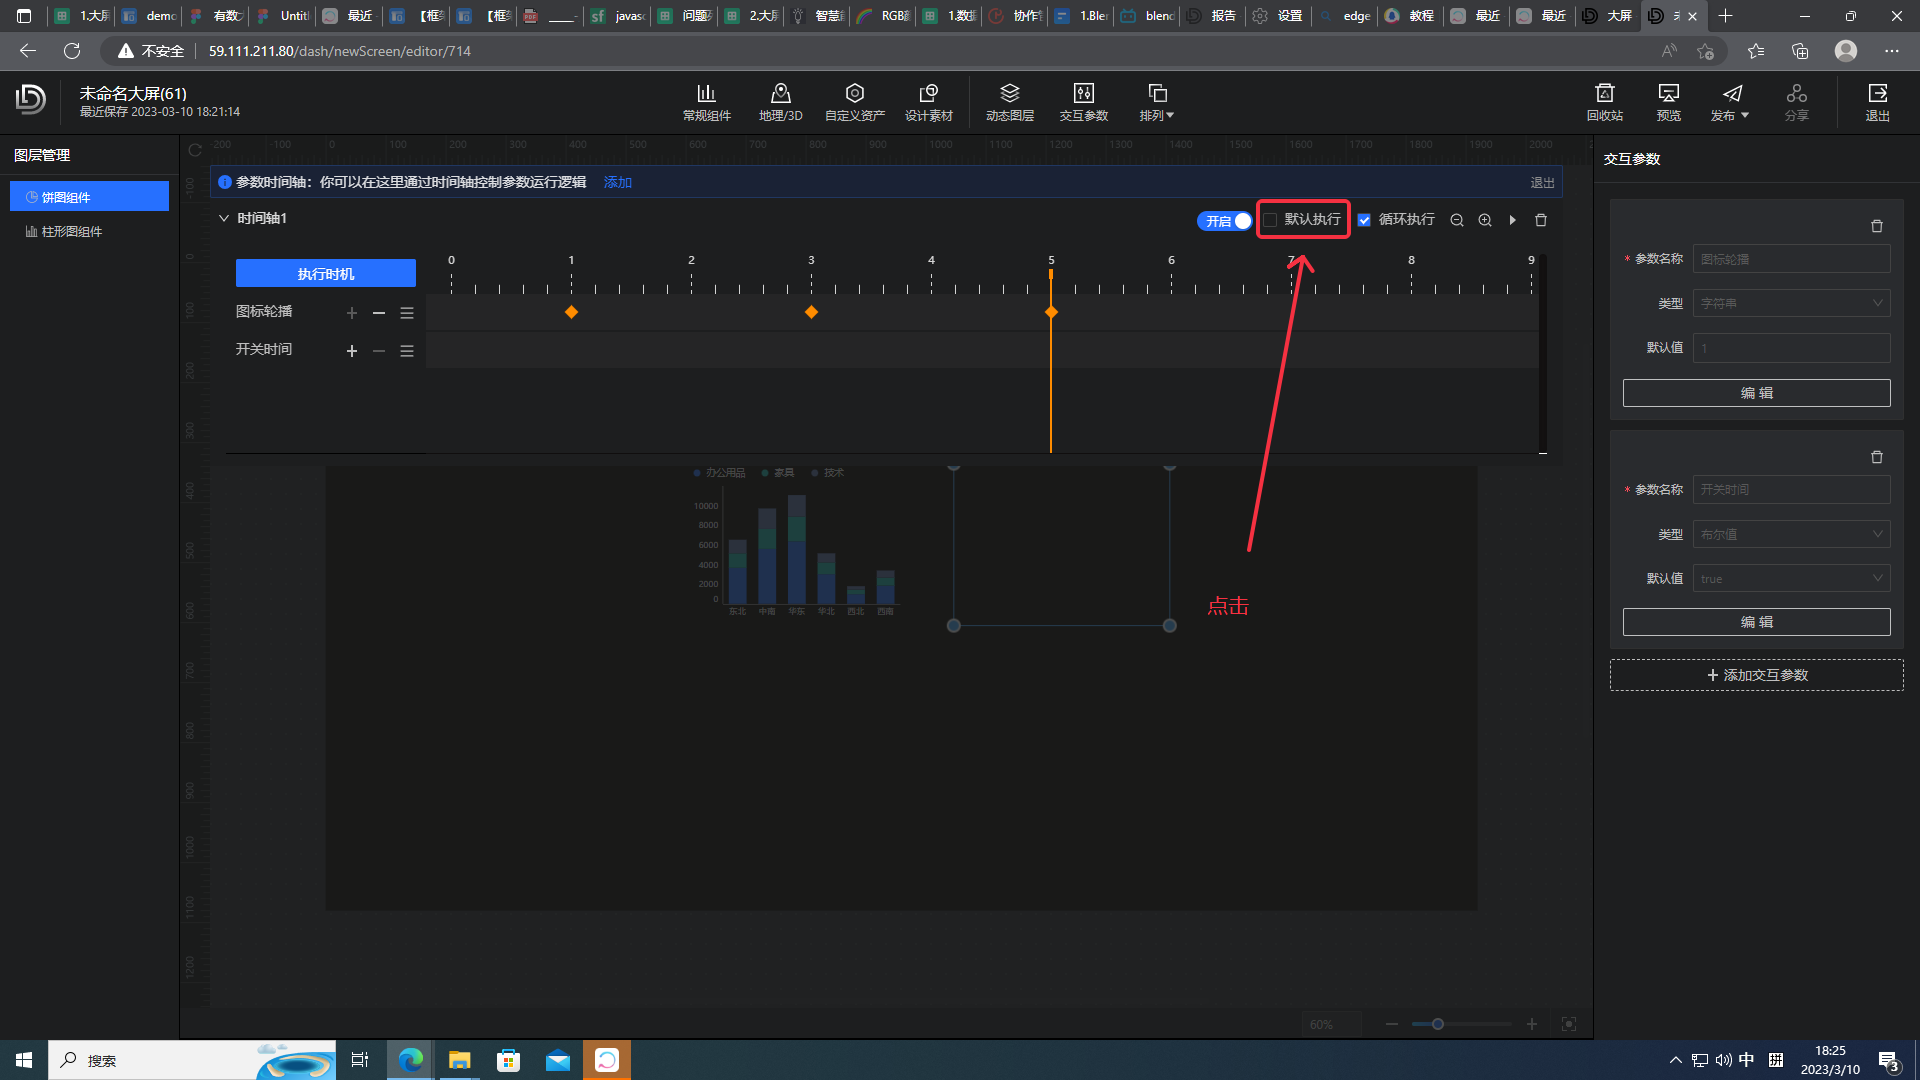
Task: Switch to the 教程 browser tab
Action: [x=1411, y=16]
